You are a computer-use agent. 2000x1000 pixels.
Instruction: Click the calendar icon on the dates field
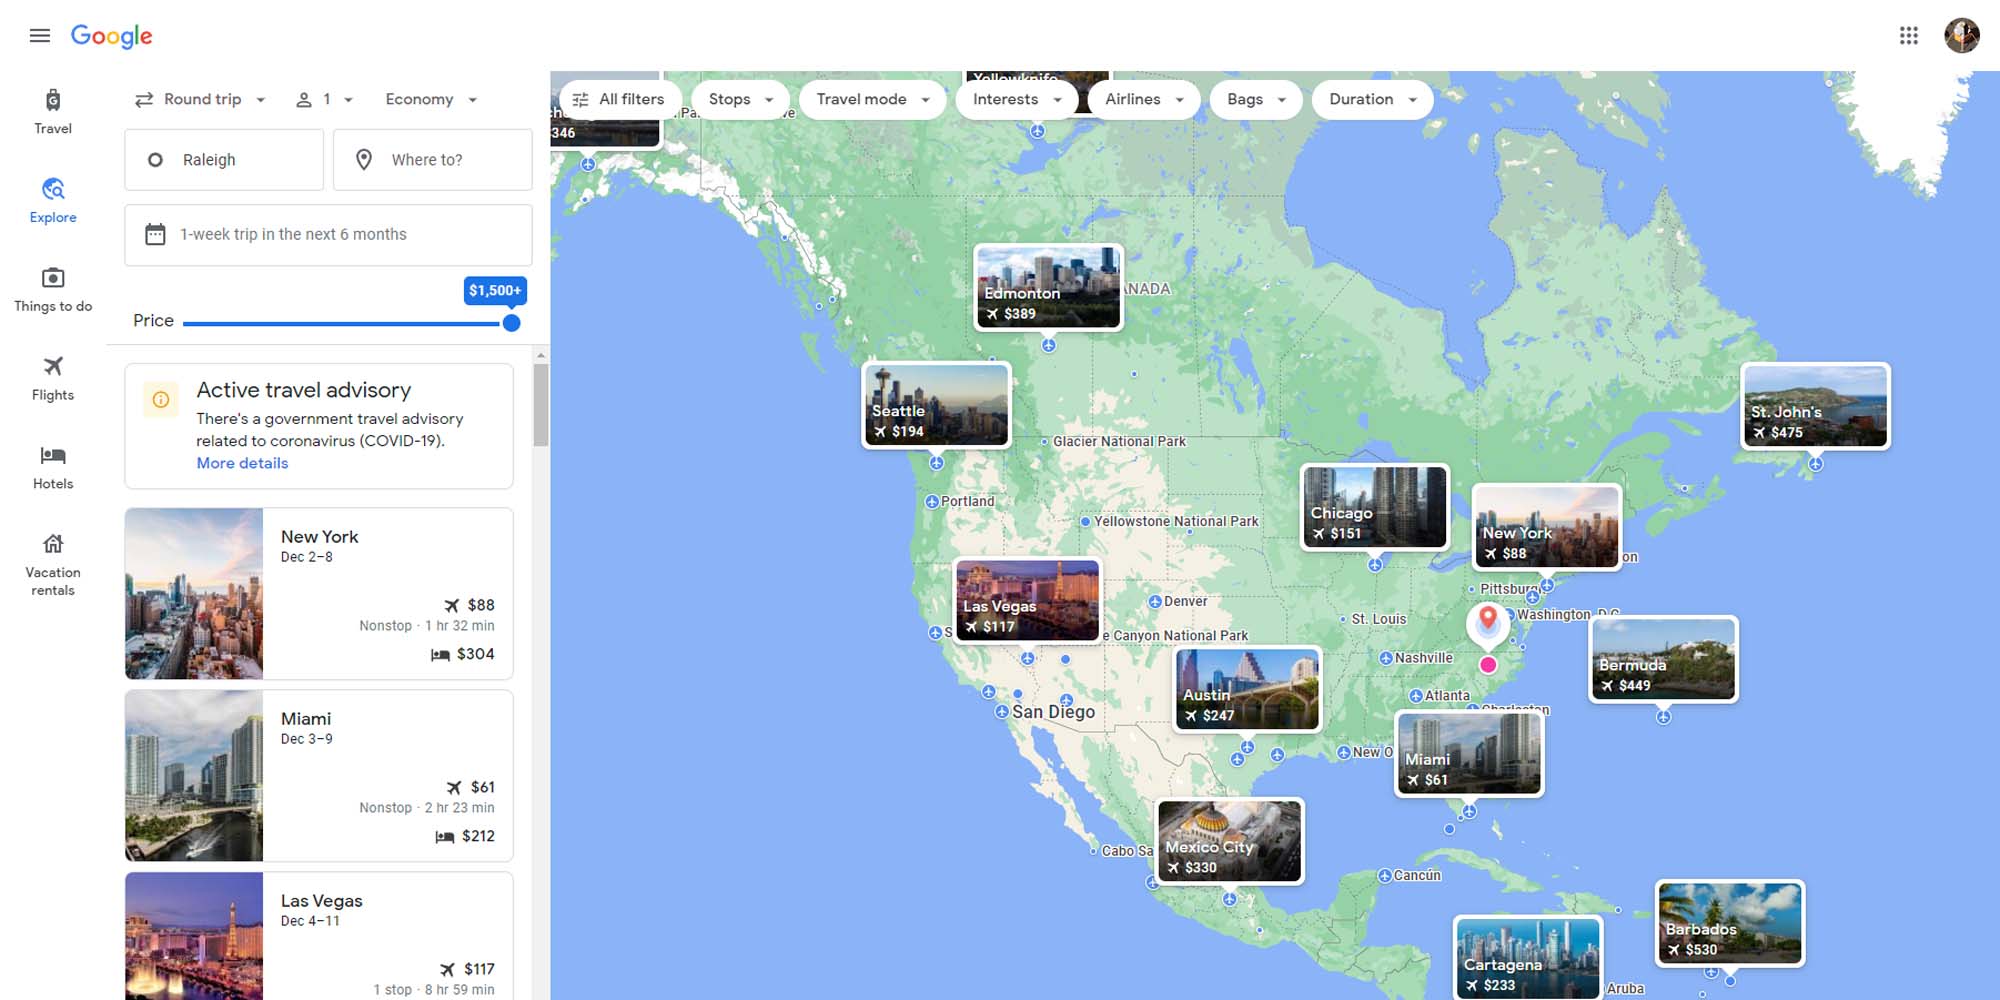tap(155, 233)
